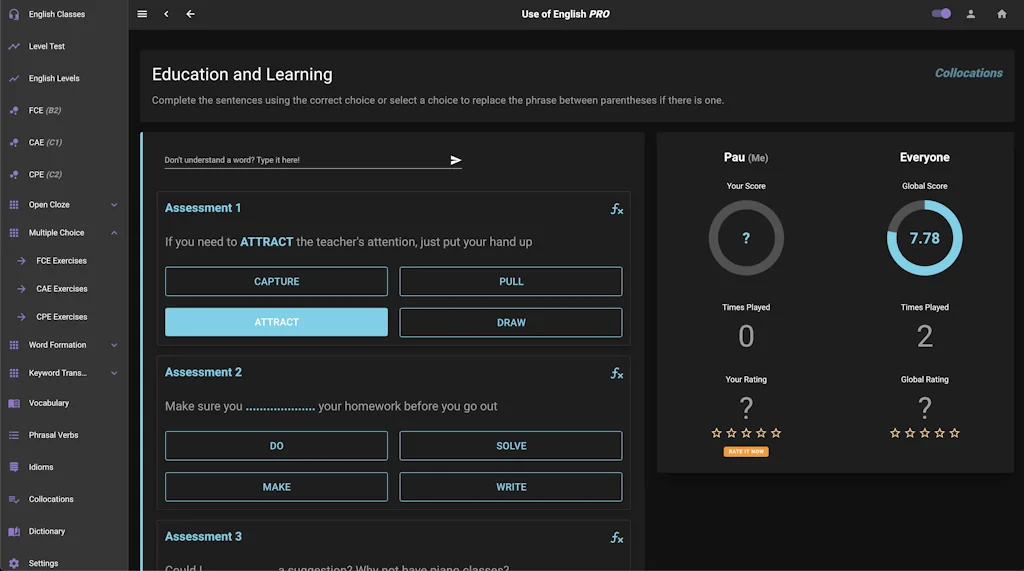
Task: Click the Level Test chart icon
Action: [x=14, y=46]
